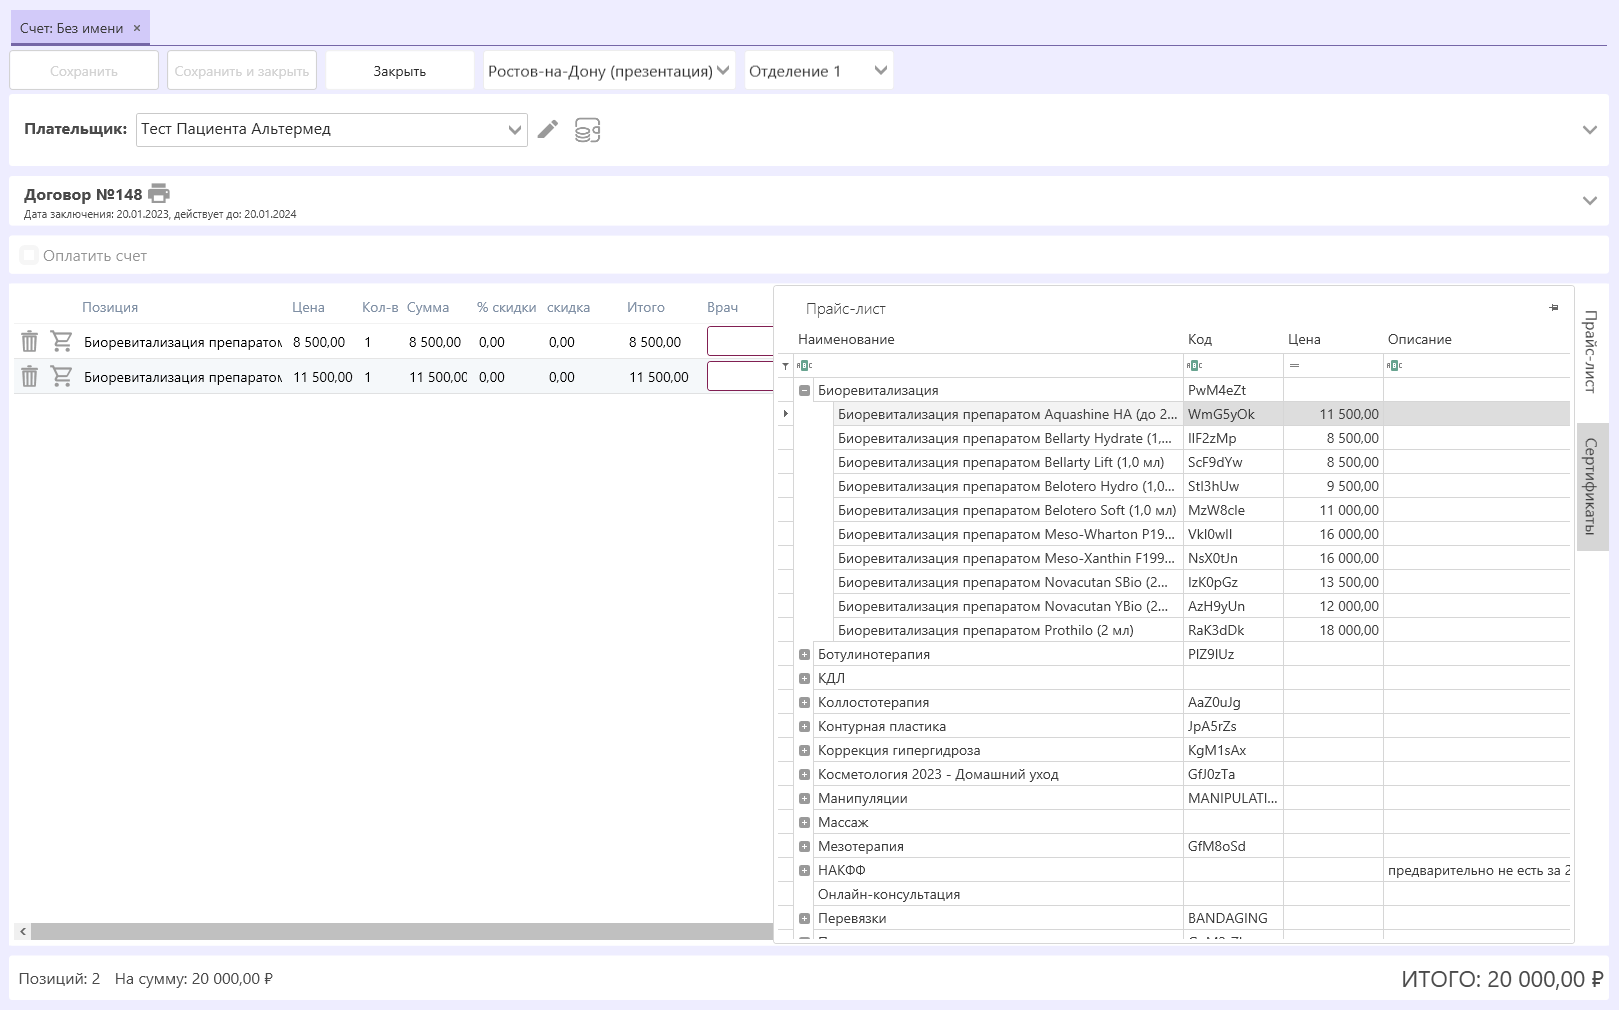Open the Ростов-на-Дону (презентация) dropdown
1619x1010 pixels.
(x=609, y=71)
